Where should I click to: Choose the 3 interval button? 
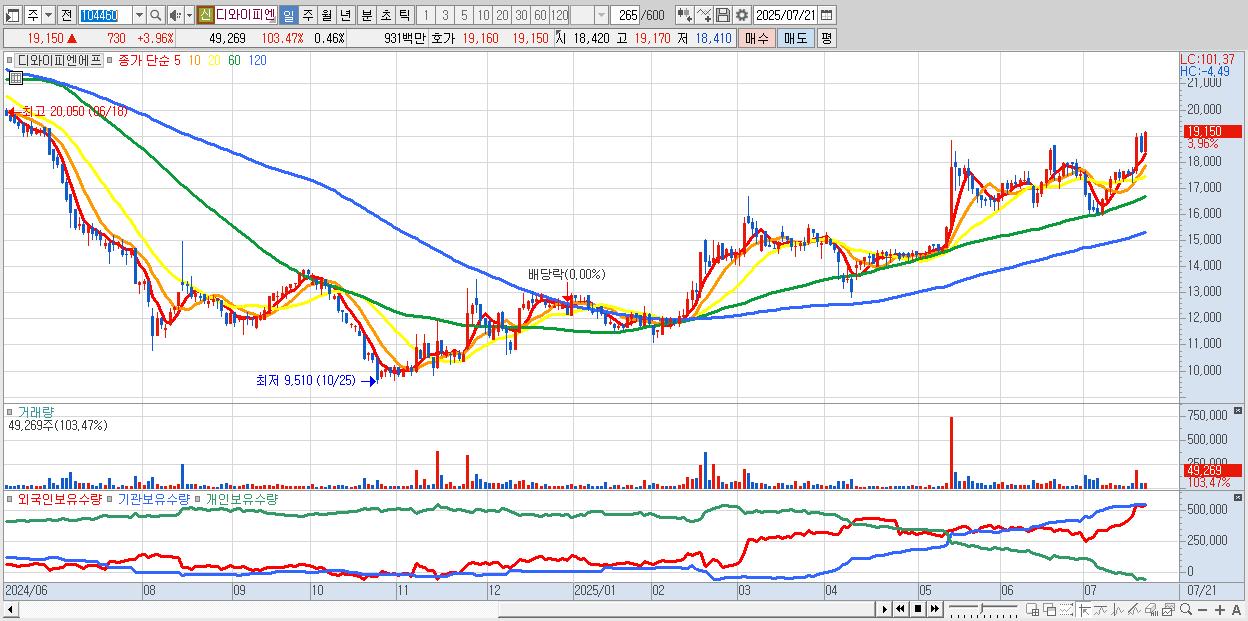tap(445, 15)
